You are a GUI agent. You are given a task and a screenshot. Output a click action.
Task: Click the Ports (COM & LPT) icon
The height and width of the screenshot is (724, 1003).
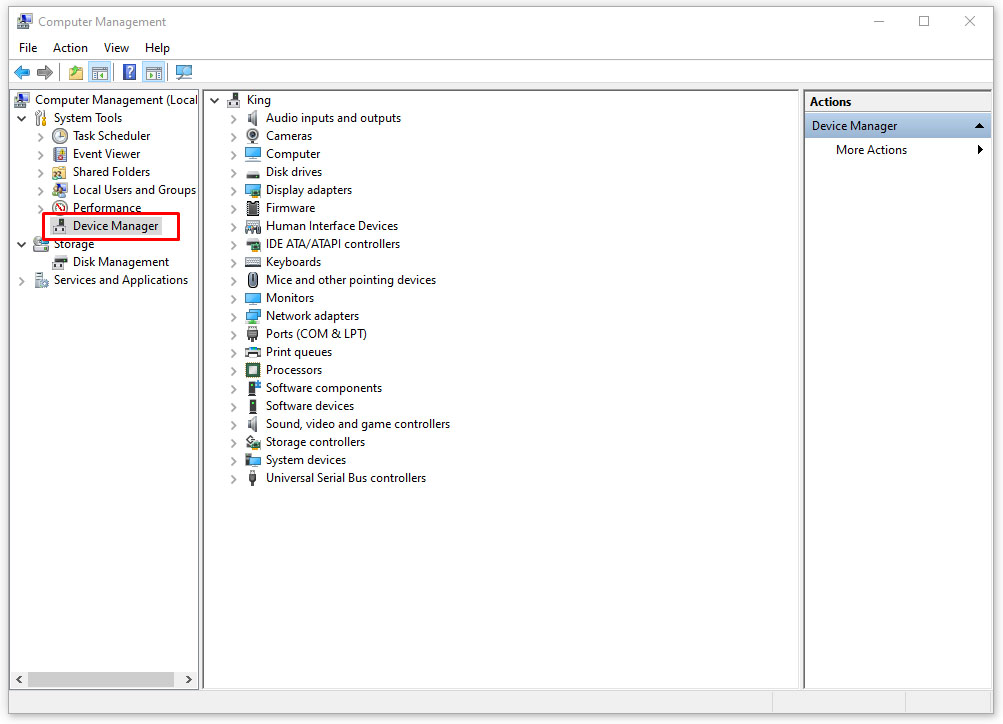(x=253, y=334)
